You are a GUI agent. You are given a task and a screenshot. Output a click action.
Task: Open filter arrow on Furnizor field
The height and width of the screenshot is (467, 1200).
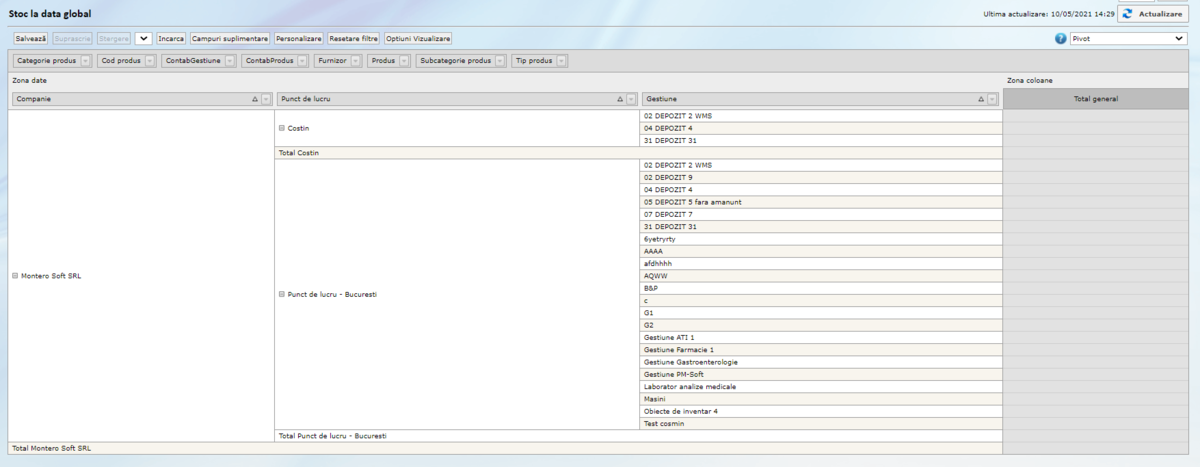coord(355,61)
